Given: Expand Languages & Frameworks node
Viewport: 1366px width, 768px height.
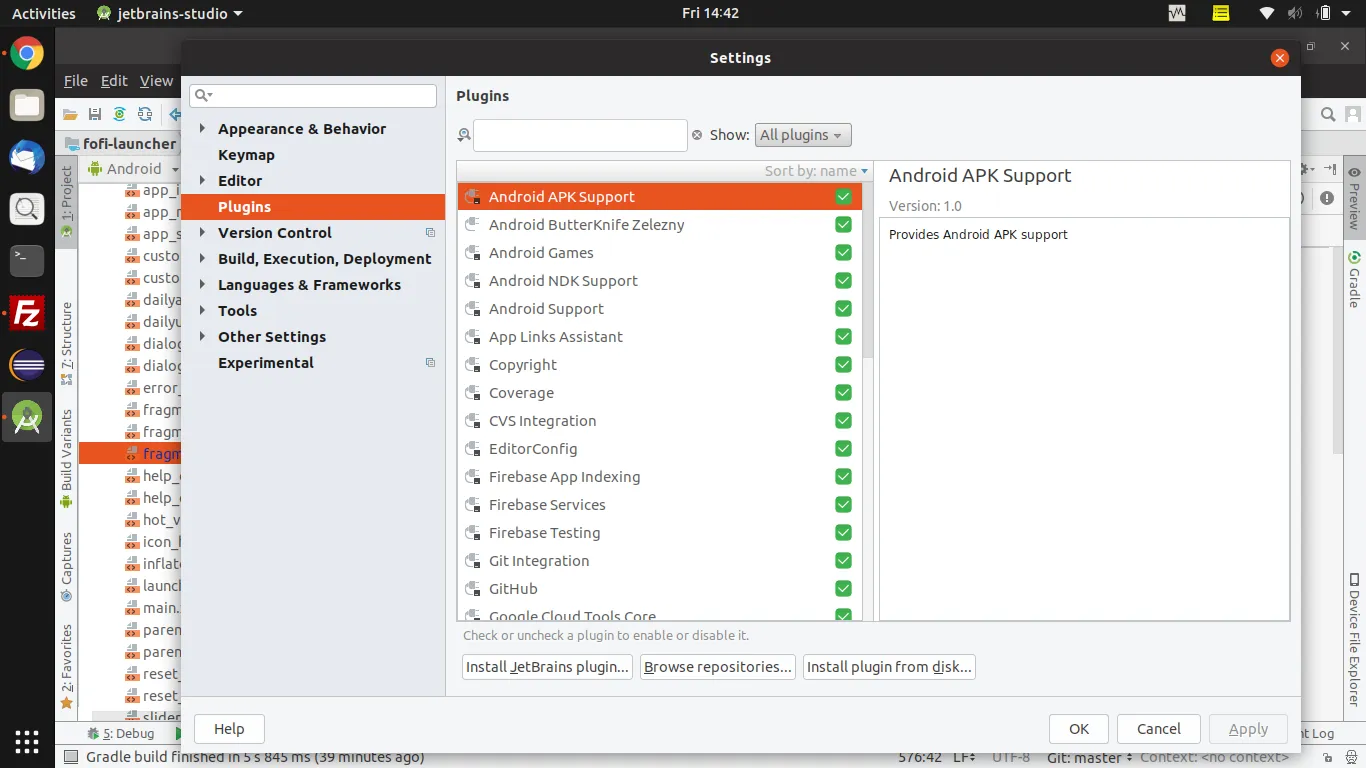Looking at the screenshot, I should (202, 285).
